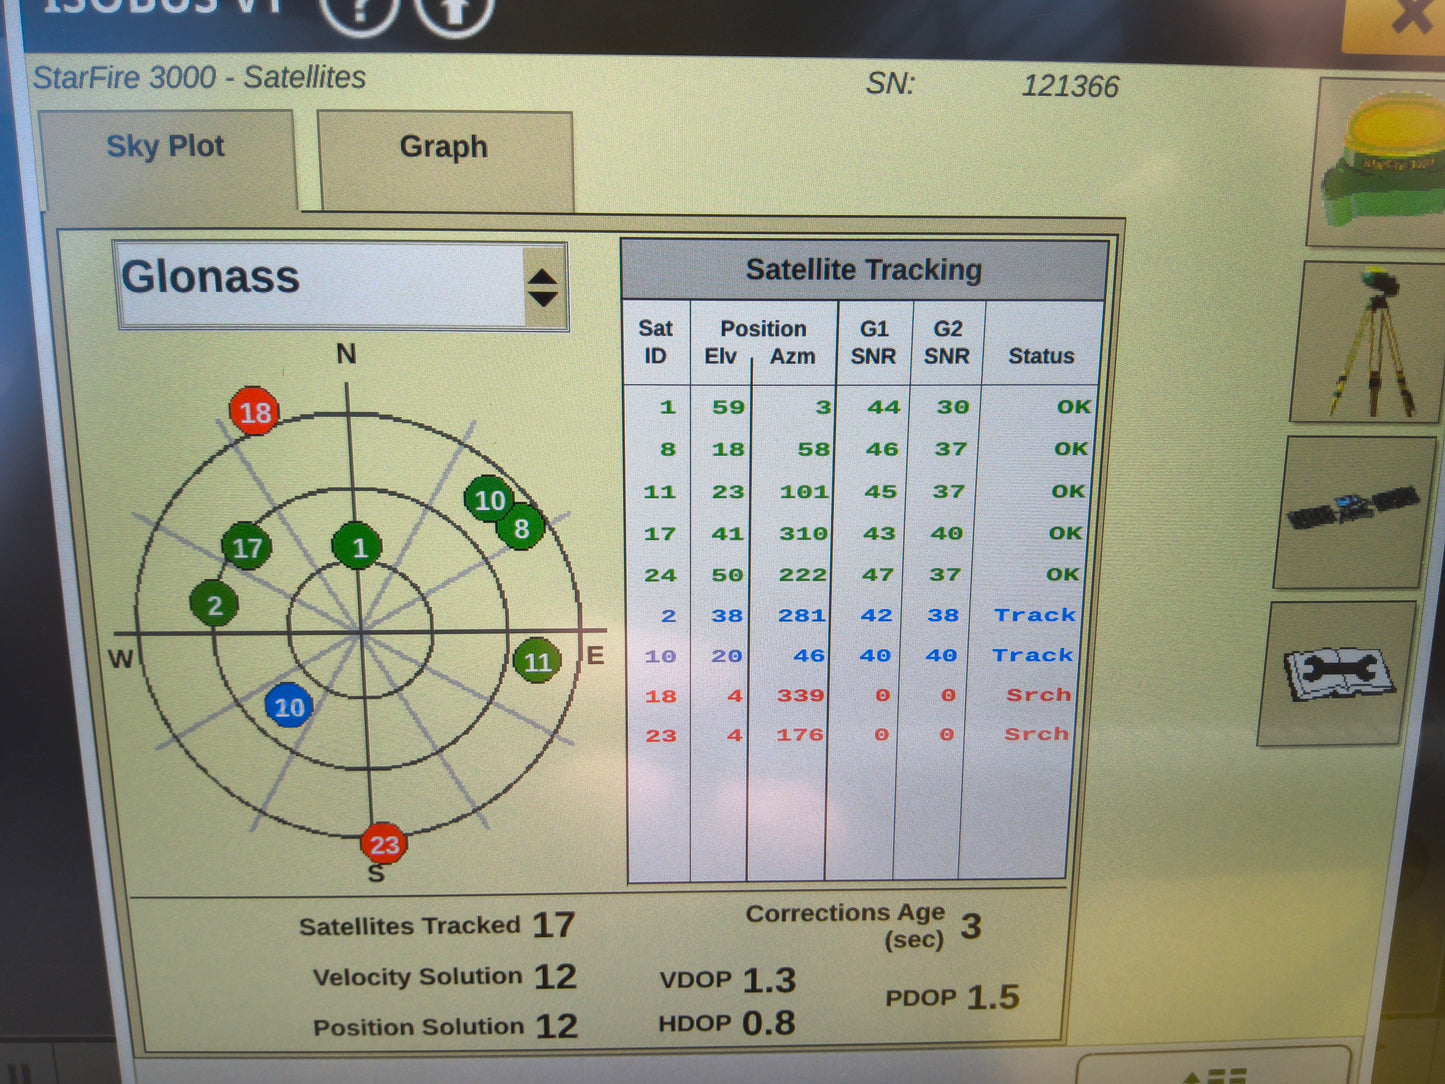The width and height of the screenshot is (1445, 1084).
Task: Click the Azm column header
Action: 793,356
